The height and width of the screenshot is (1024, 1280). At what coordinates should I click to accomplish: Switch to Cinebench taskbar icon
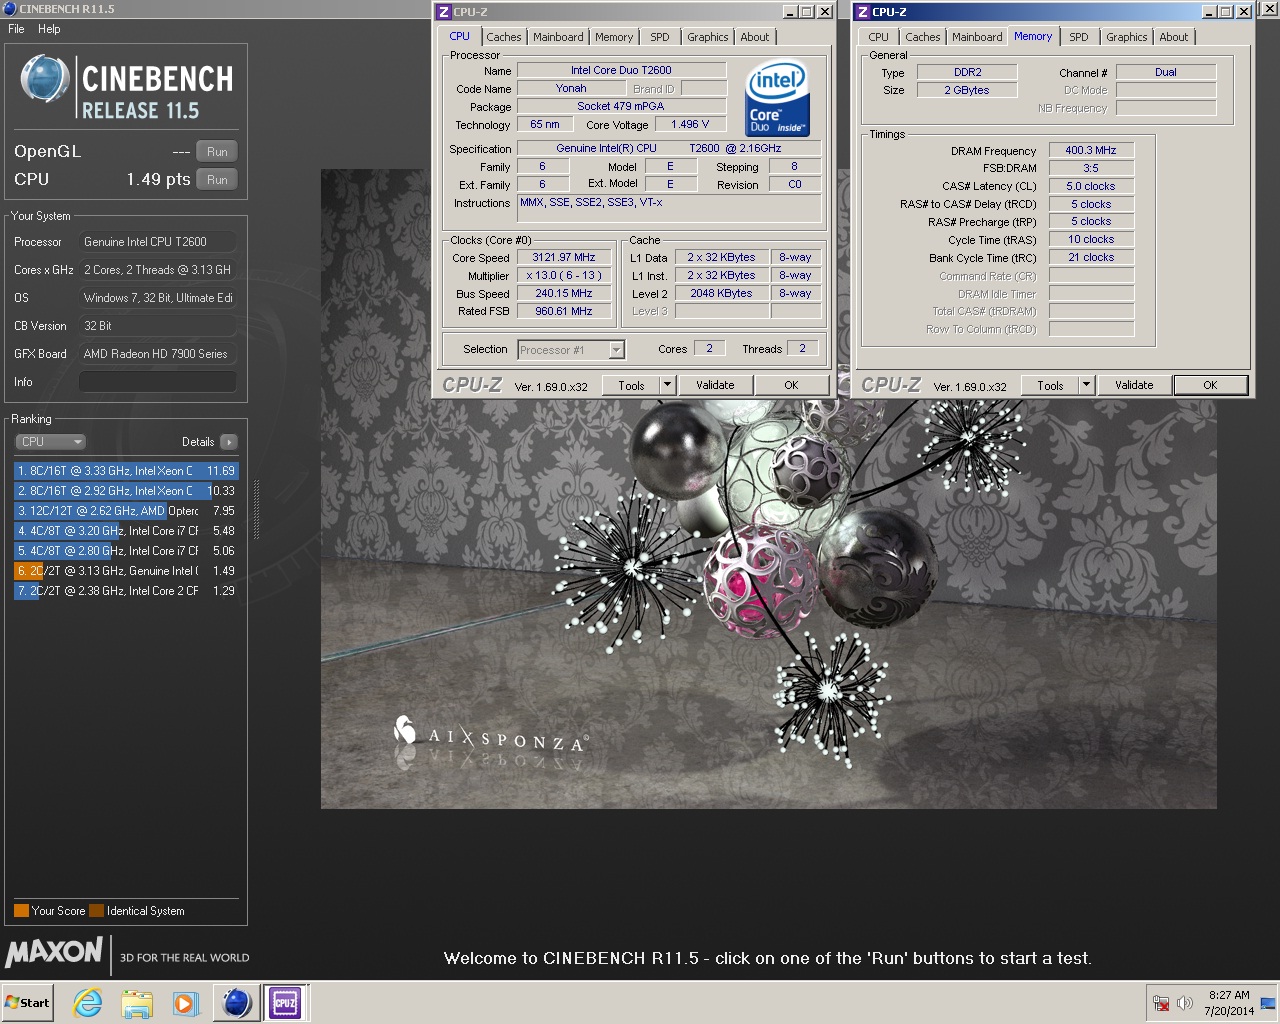(237, 1002)
